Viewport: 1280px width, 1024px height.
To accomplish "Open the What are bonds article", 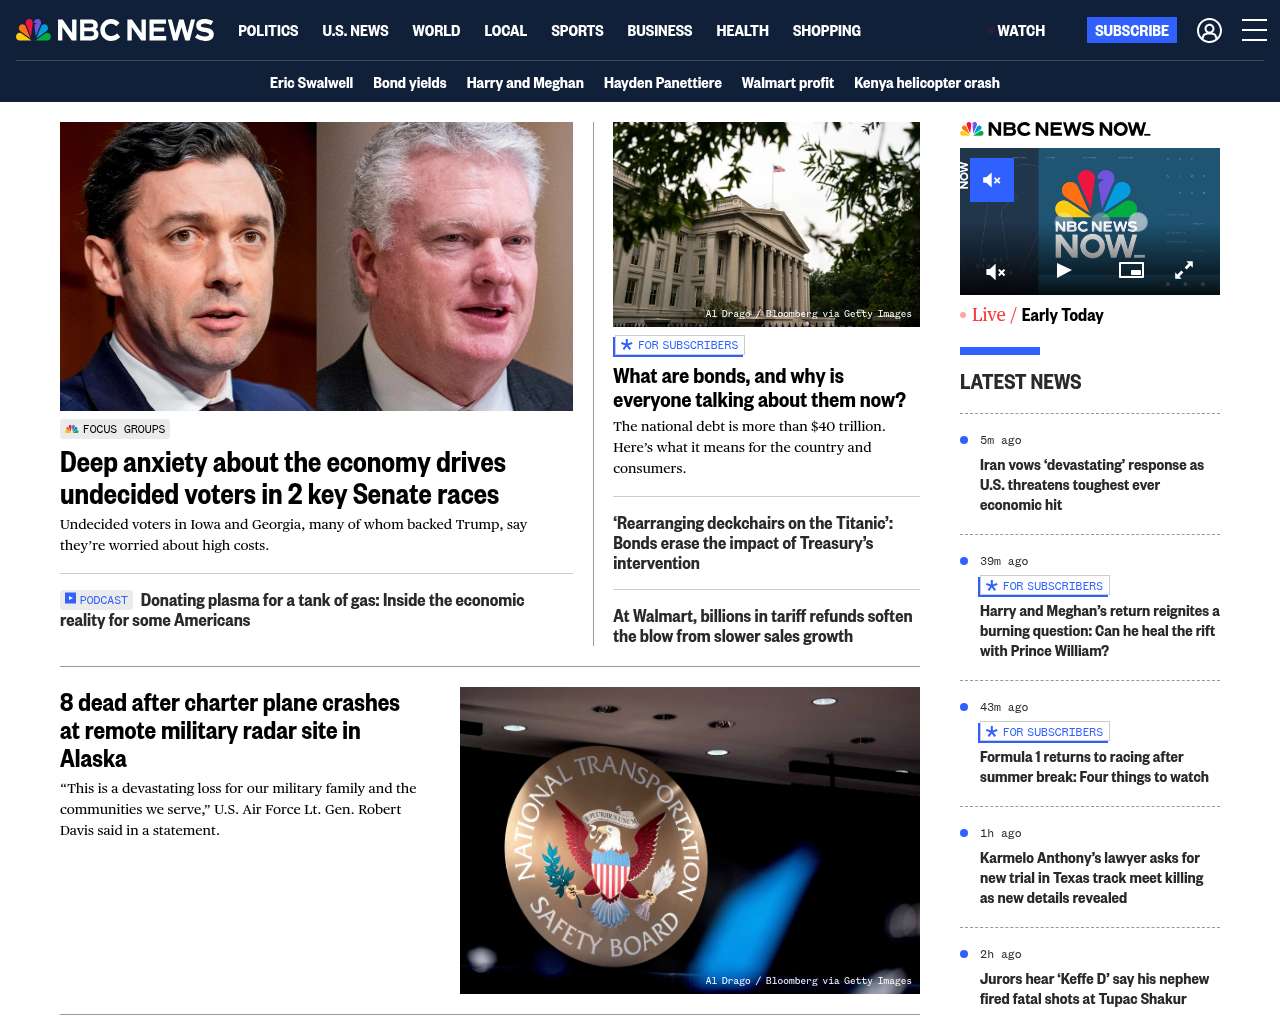I will 759,388.
